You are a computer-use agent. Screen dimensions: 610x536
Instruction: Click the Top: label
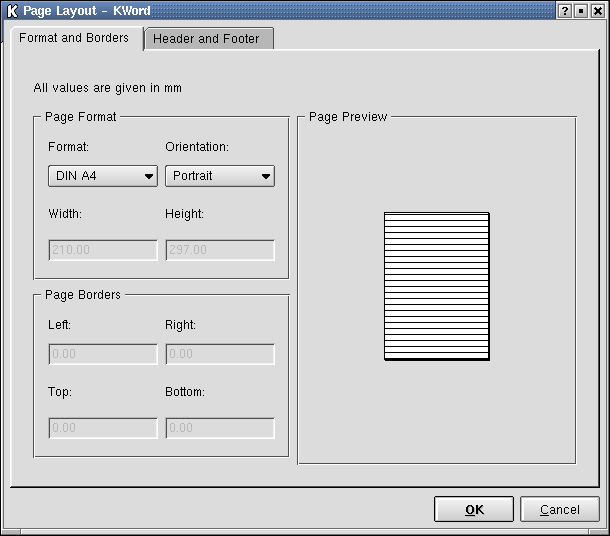(60, 392)
